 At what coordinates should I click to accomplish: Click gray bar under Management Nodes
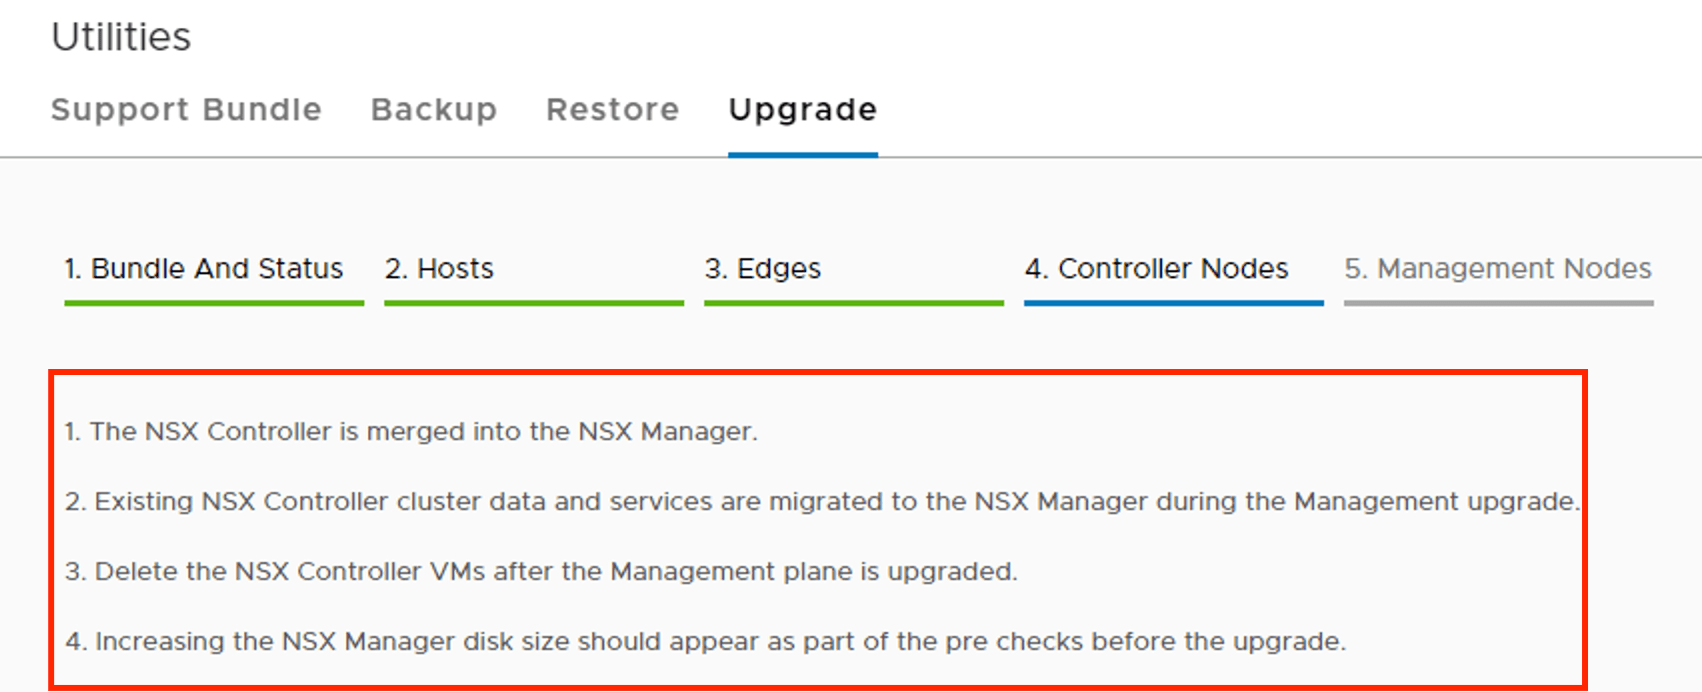(1498, 302)
